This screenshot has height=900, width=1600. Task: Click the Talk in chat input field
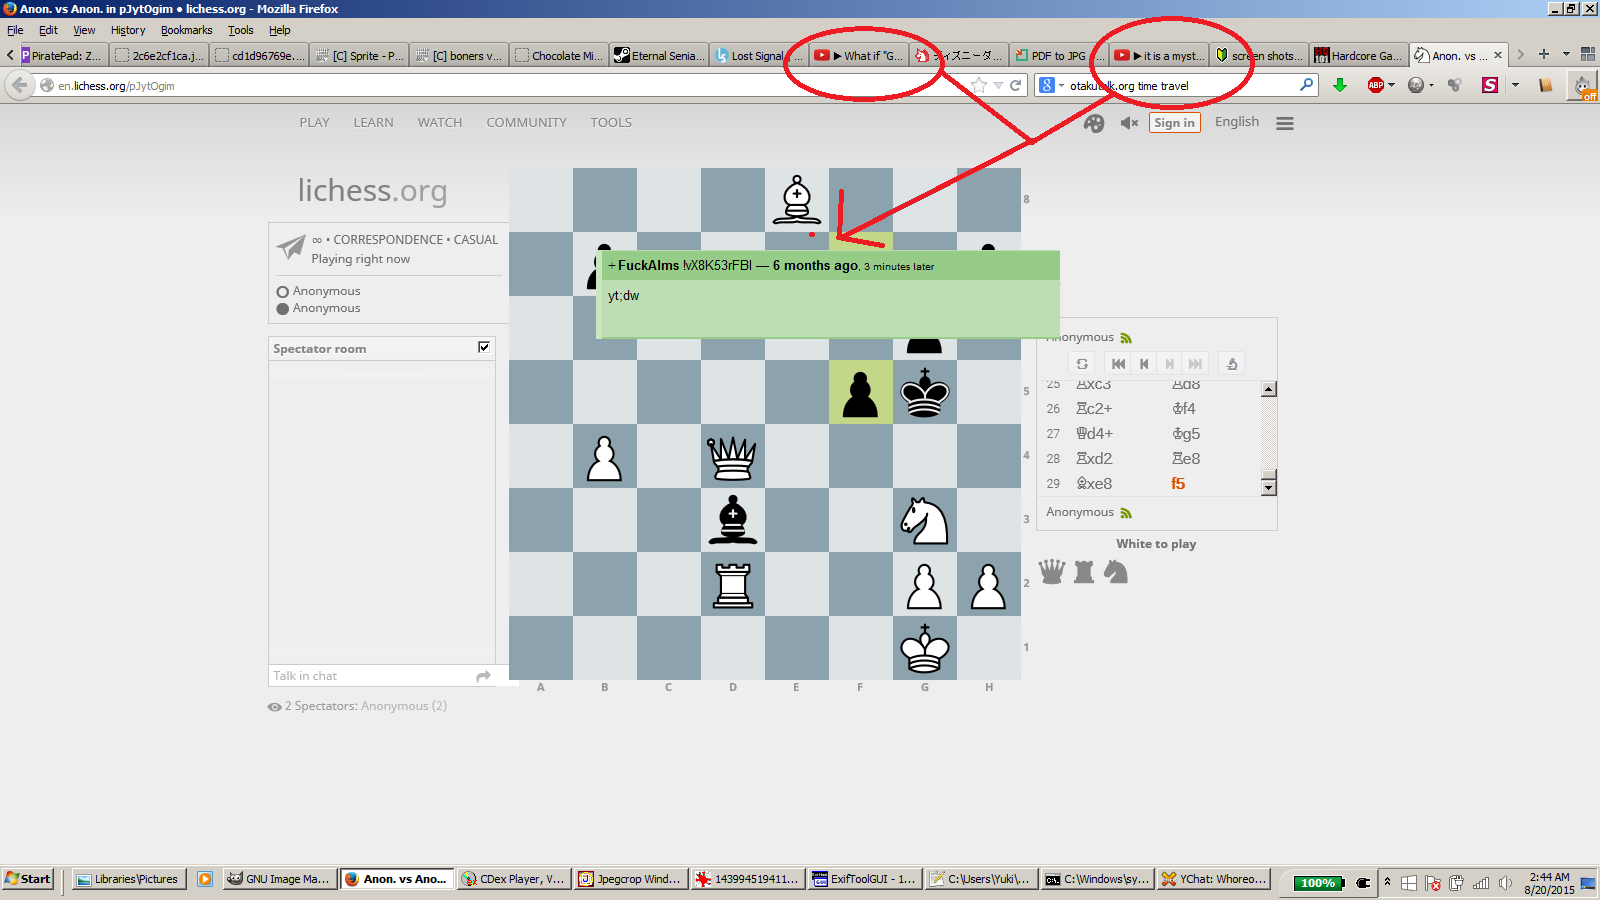click(370, 676)
